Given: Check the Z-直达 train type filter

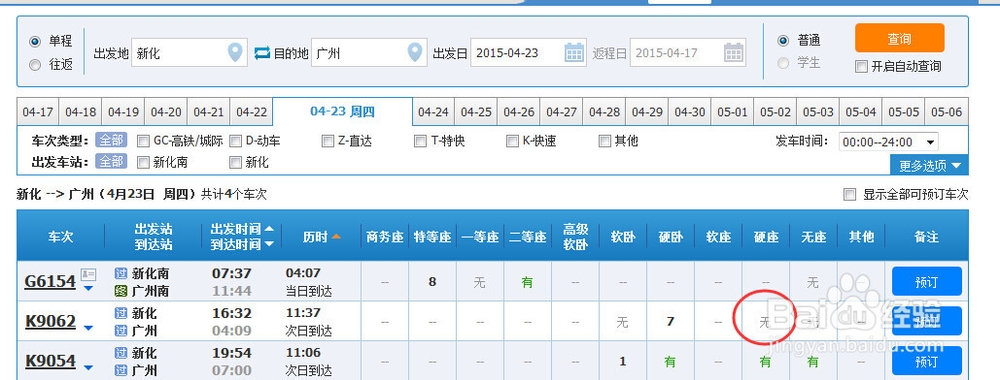Looking at the screenshot, I should coord(328,141).
